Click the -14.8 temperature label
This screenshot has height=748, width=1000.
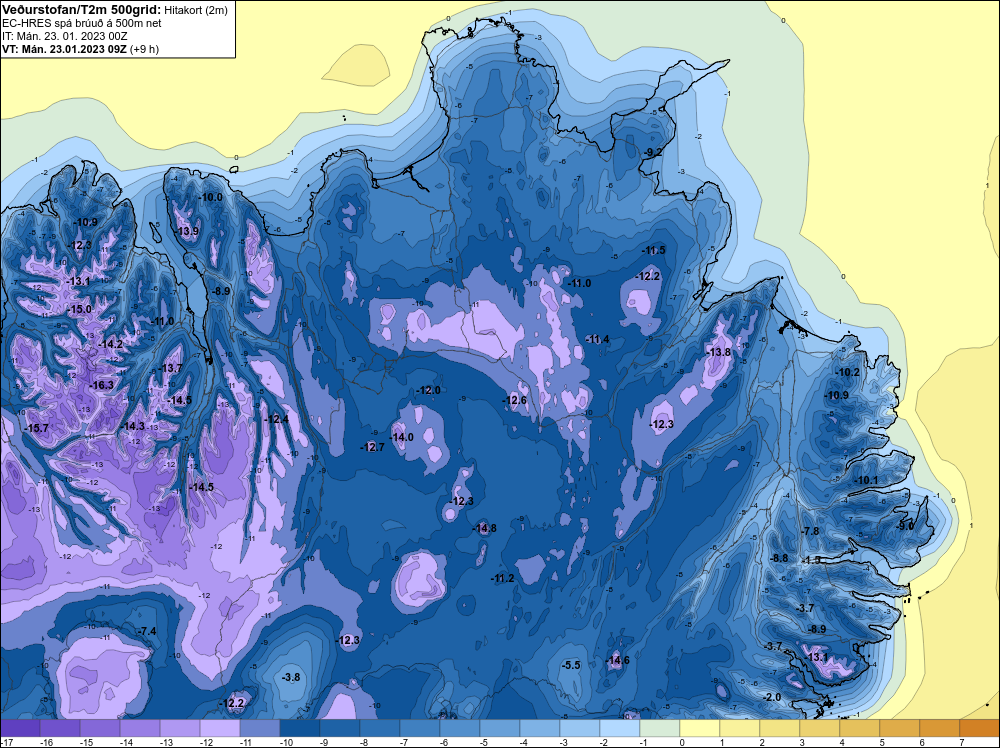(x=485, y=528)
